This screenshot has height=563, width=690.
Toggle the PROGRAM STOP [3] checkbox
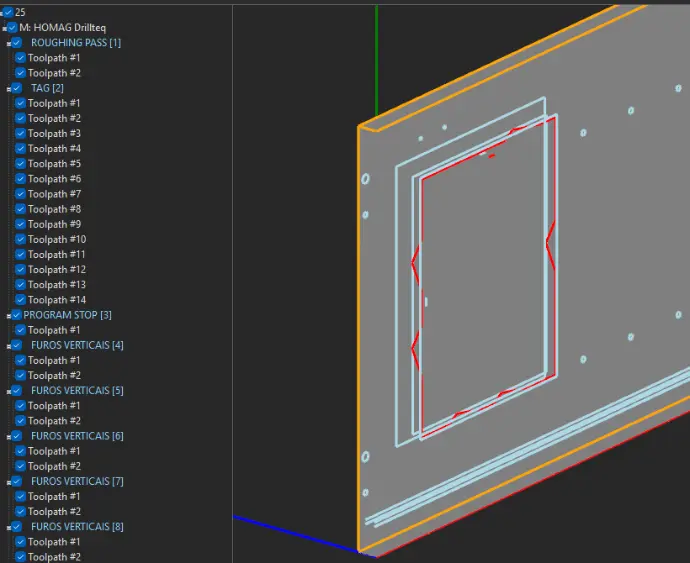pos(16,315)
